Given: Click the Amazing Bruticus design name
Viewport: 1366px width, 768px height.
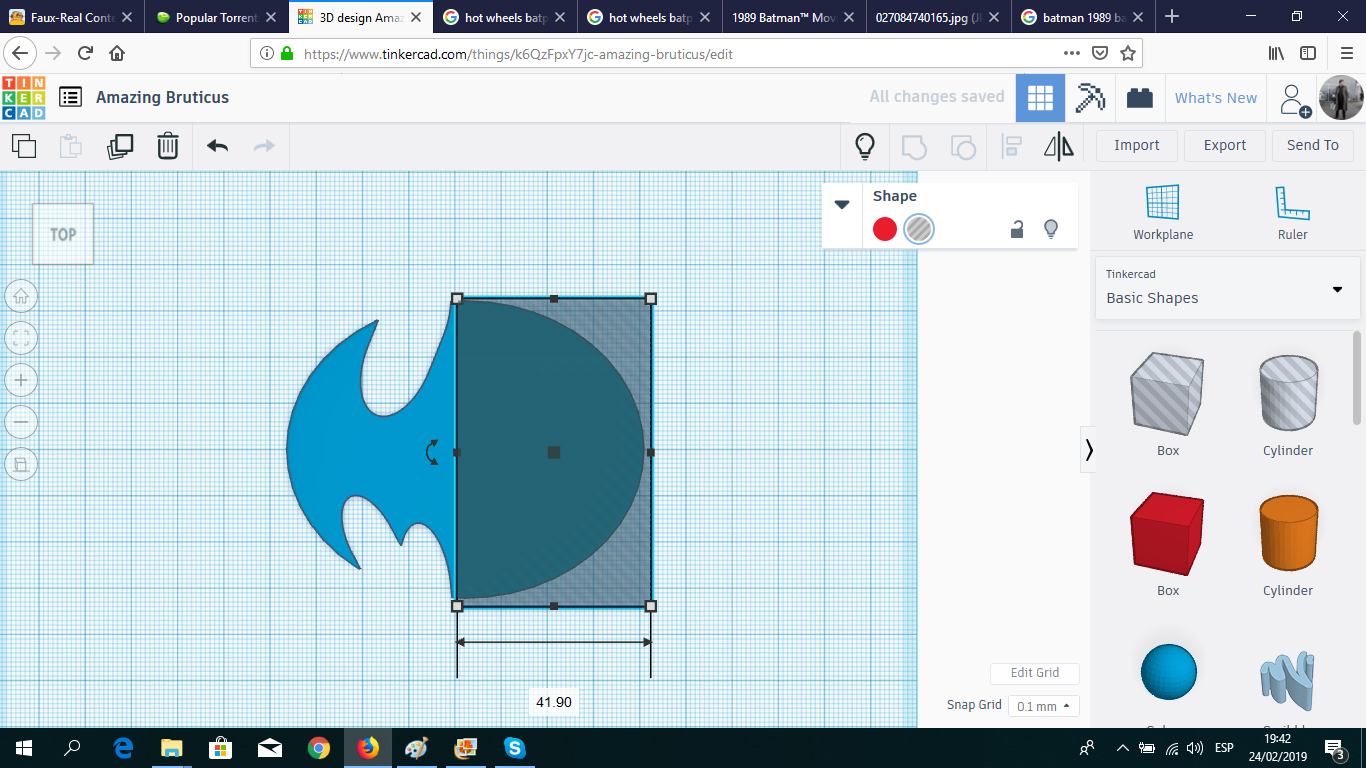Looking at the screenshot, I should pos(163,97).
